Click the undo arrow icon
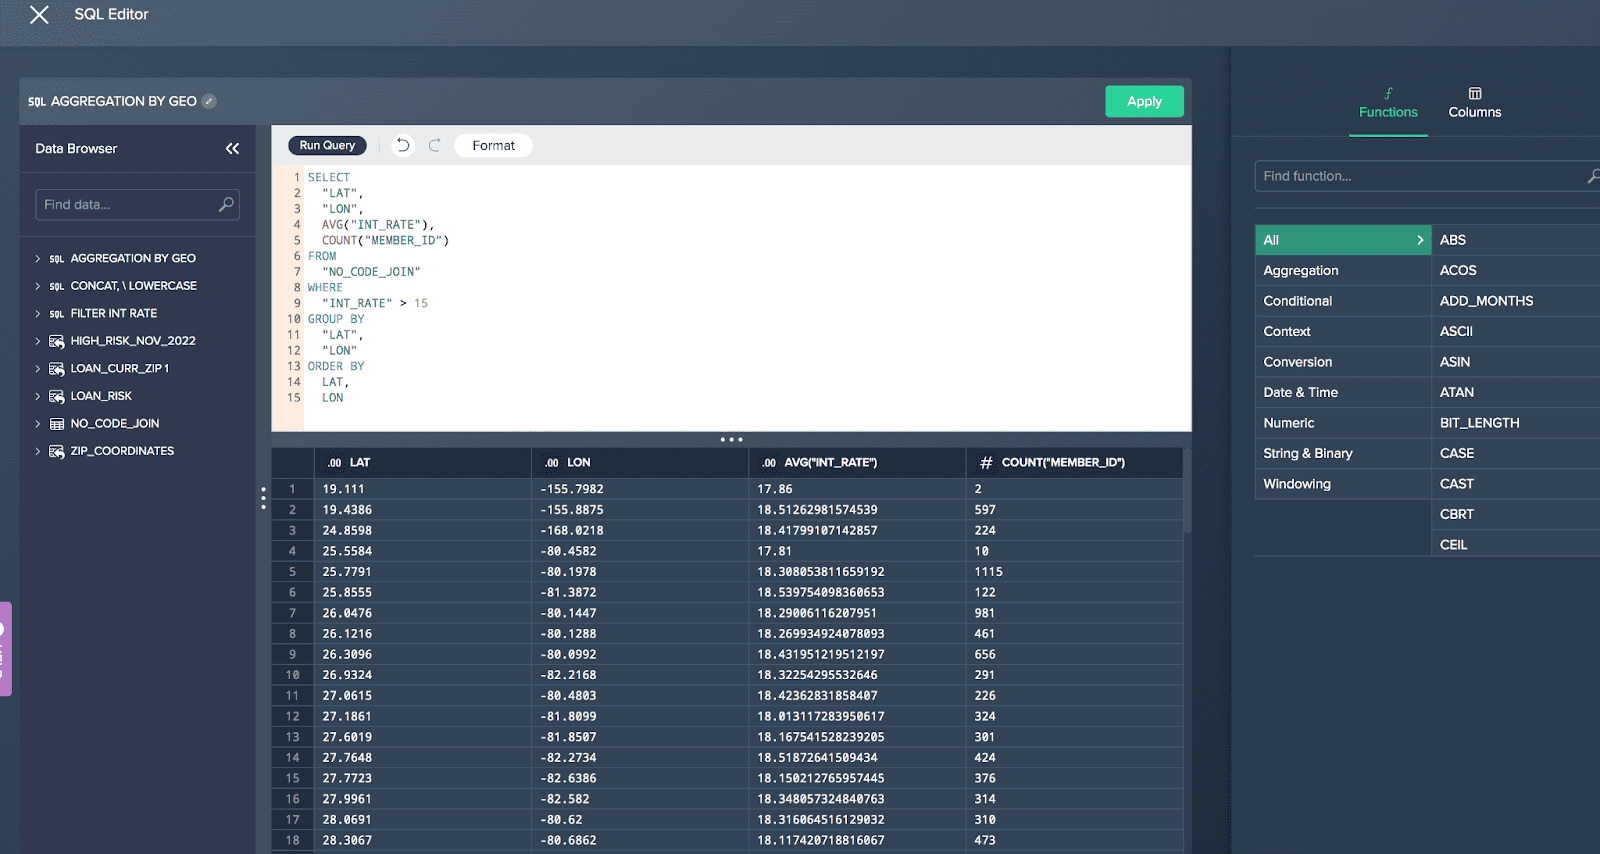This screenshot has height=854, width=1600. click(x=402, y=145)
